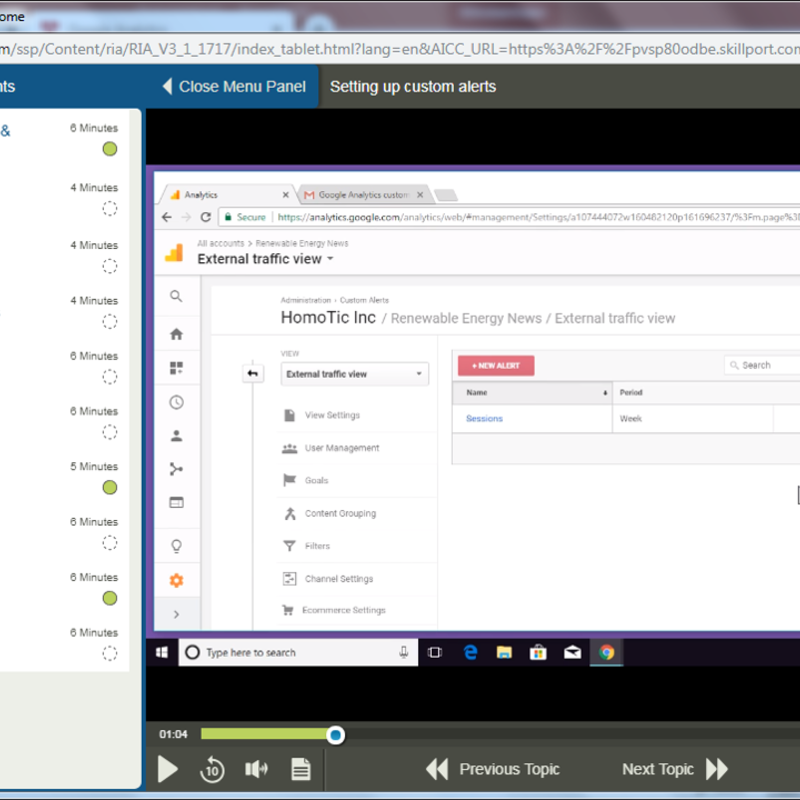
Task: Click the volume speaker icon
Action: [256, 769]
